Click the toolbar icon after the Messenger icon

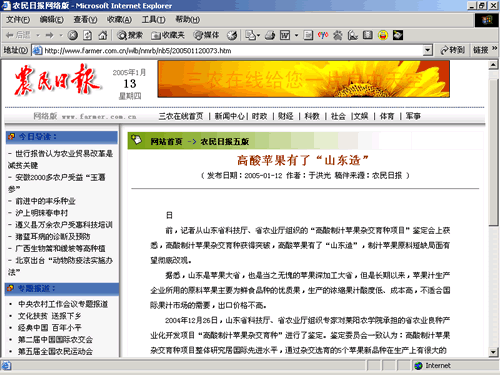353,35
